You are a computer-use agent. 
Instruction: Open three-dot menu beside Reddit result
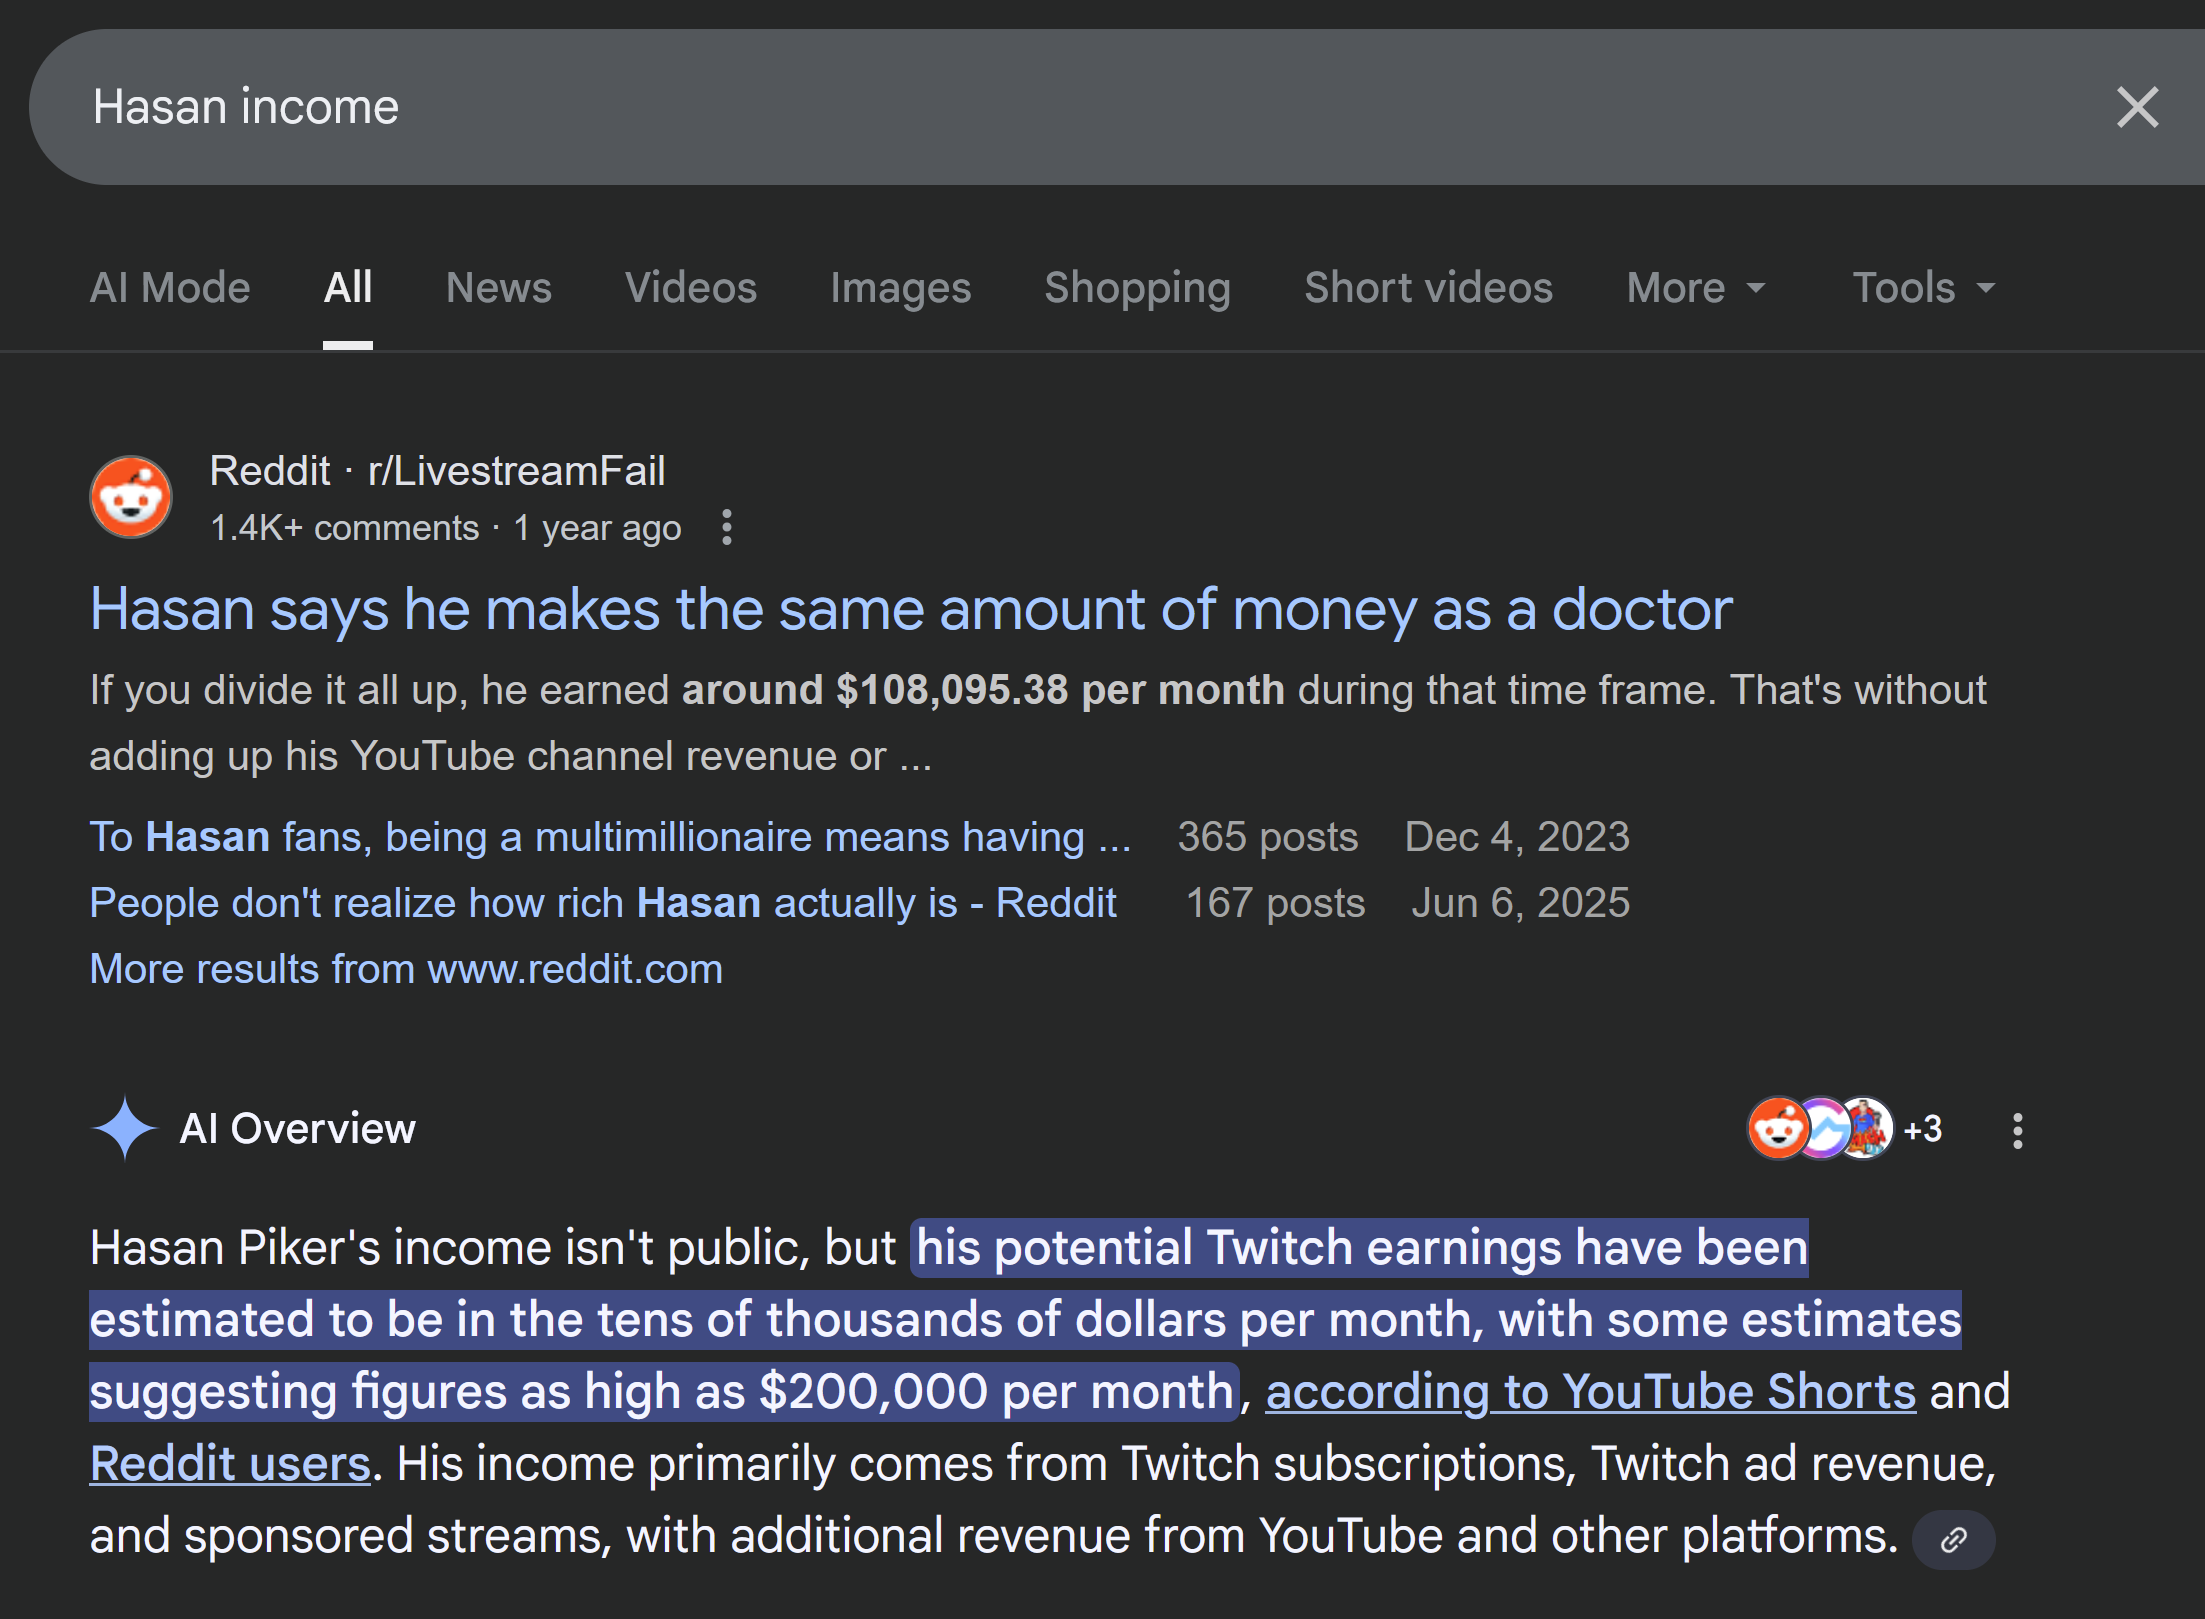(727, 527)
